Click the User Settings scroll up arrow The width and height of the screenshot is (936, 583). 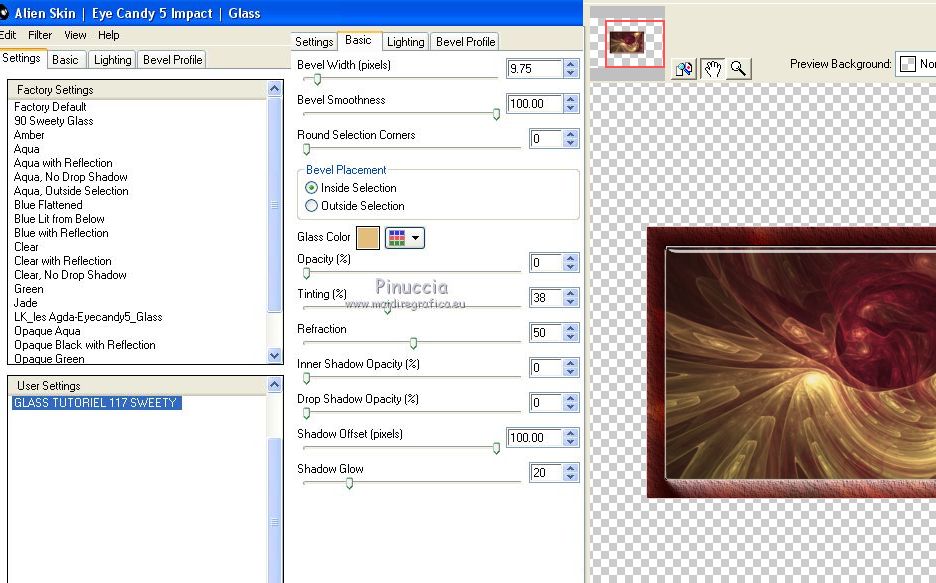(x=275, y=385)
